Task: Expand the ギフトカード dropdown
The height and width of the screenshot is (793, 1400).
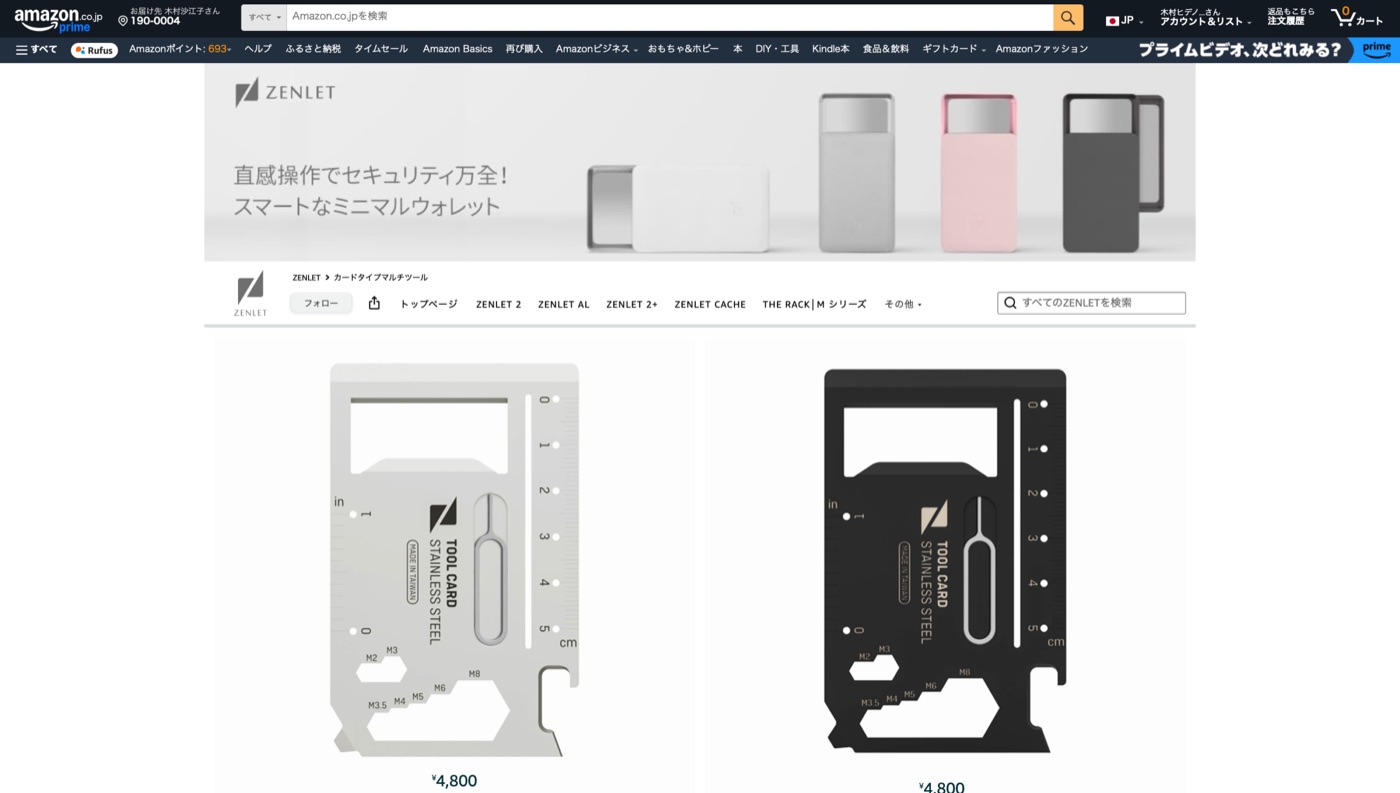Action: point(953,49)
